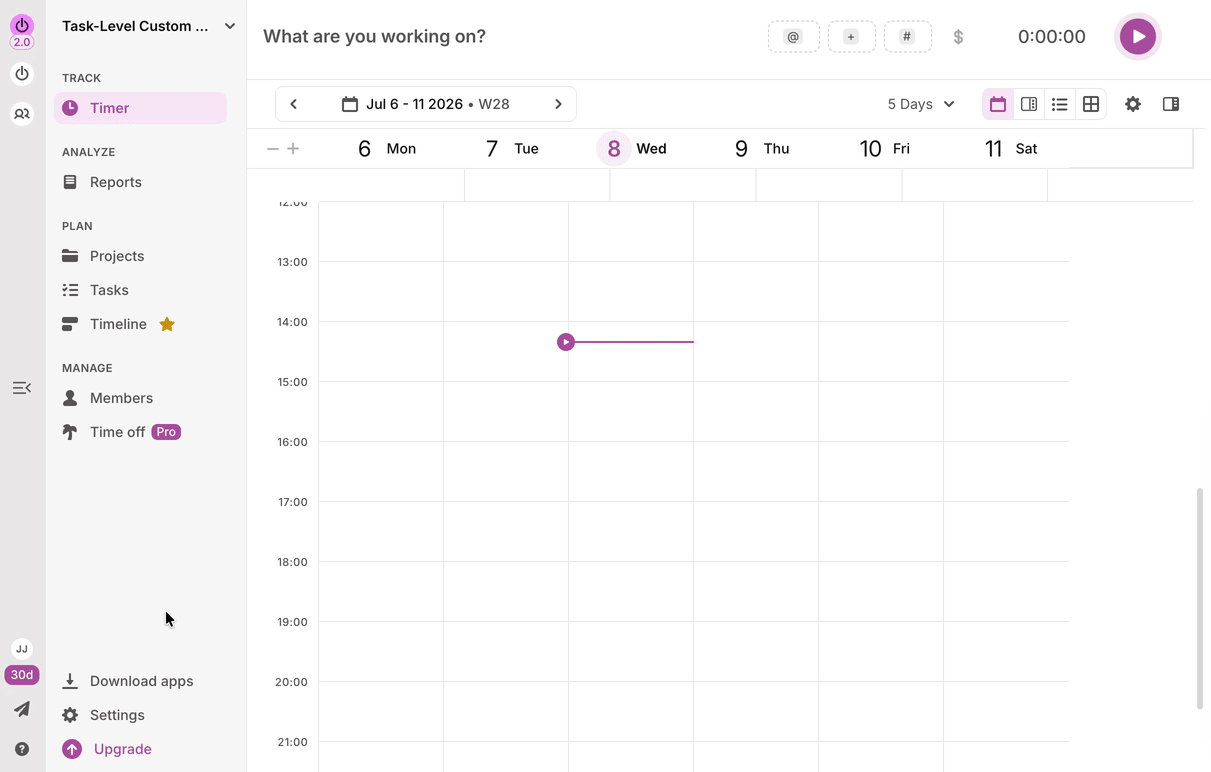Viewport: 1211px width, 772px height.
Task: Switch to calendar view icon
Action: (998, 104)
